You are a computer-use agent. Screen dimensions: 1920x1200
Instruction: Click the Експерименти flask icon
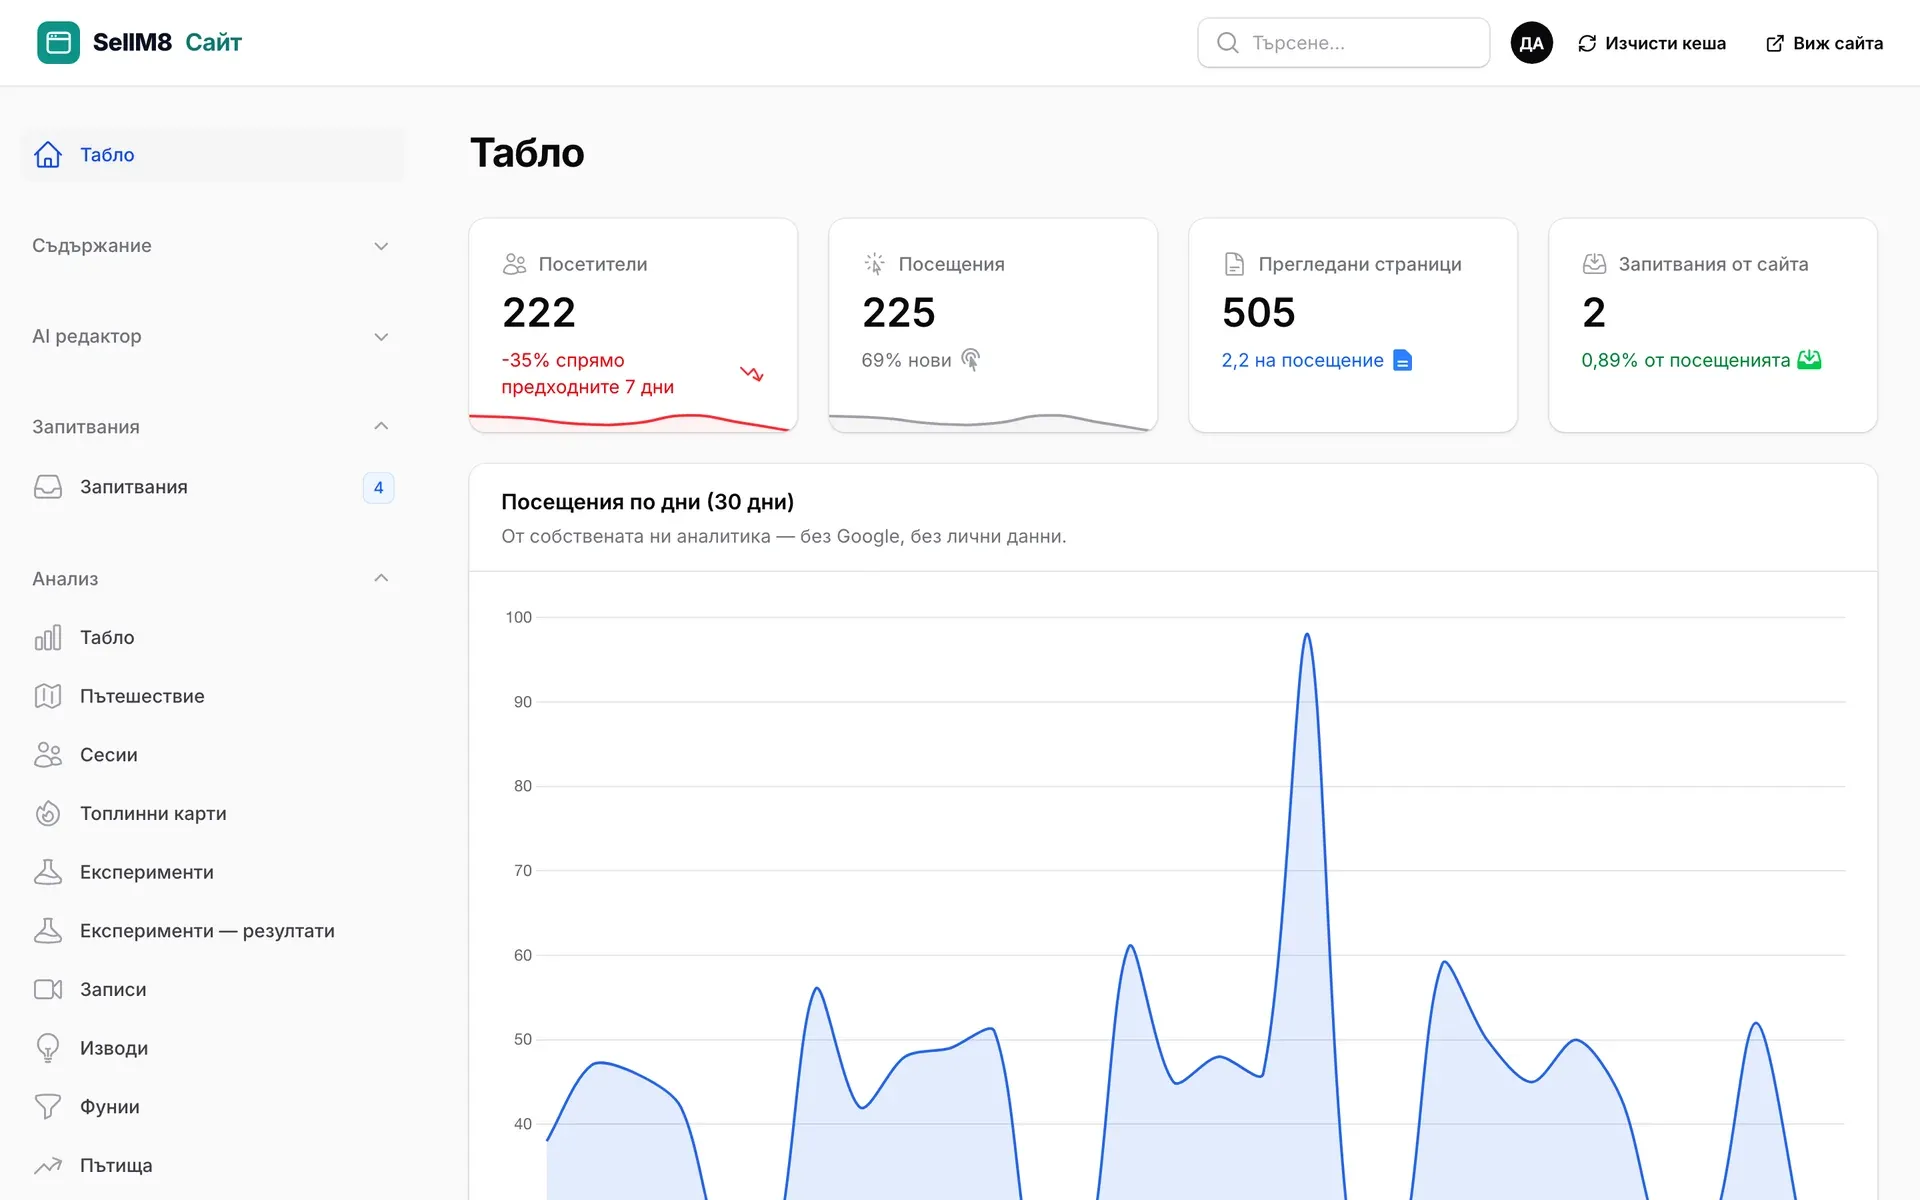48,872
